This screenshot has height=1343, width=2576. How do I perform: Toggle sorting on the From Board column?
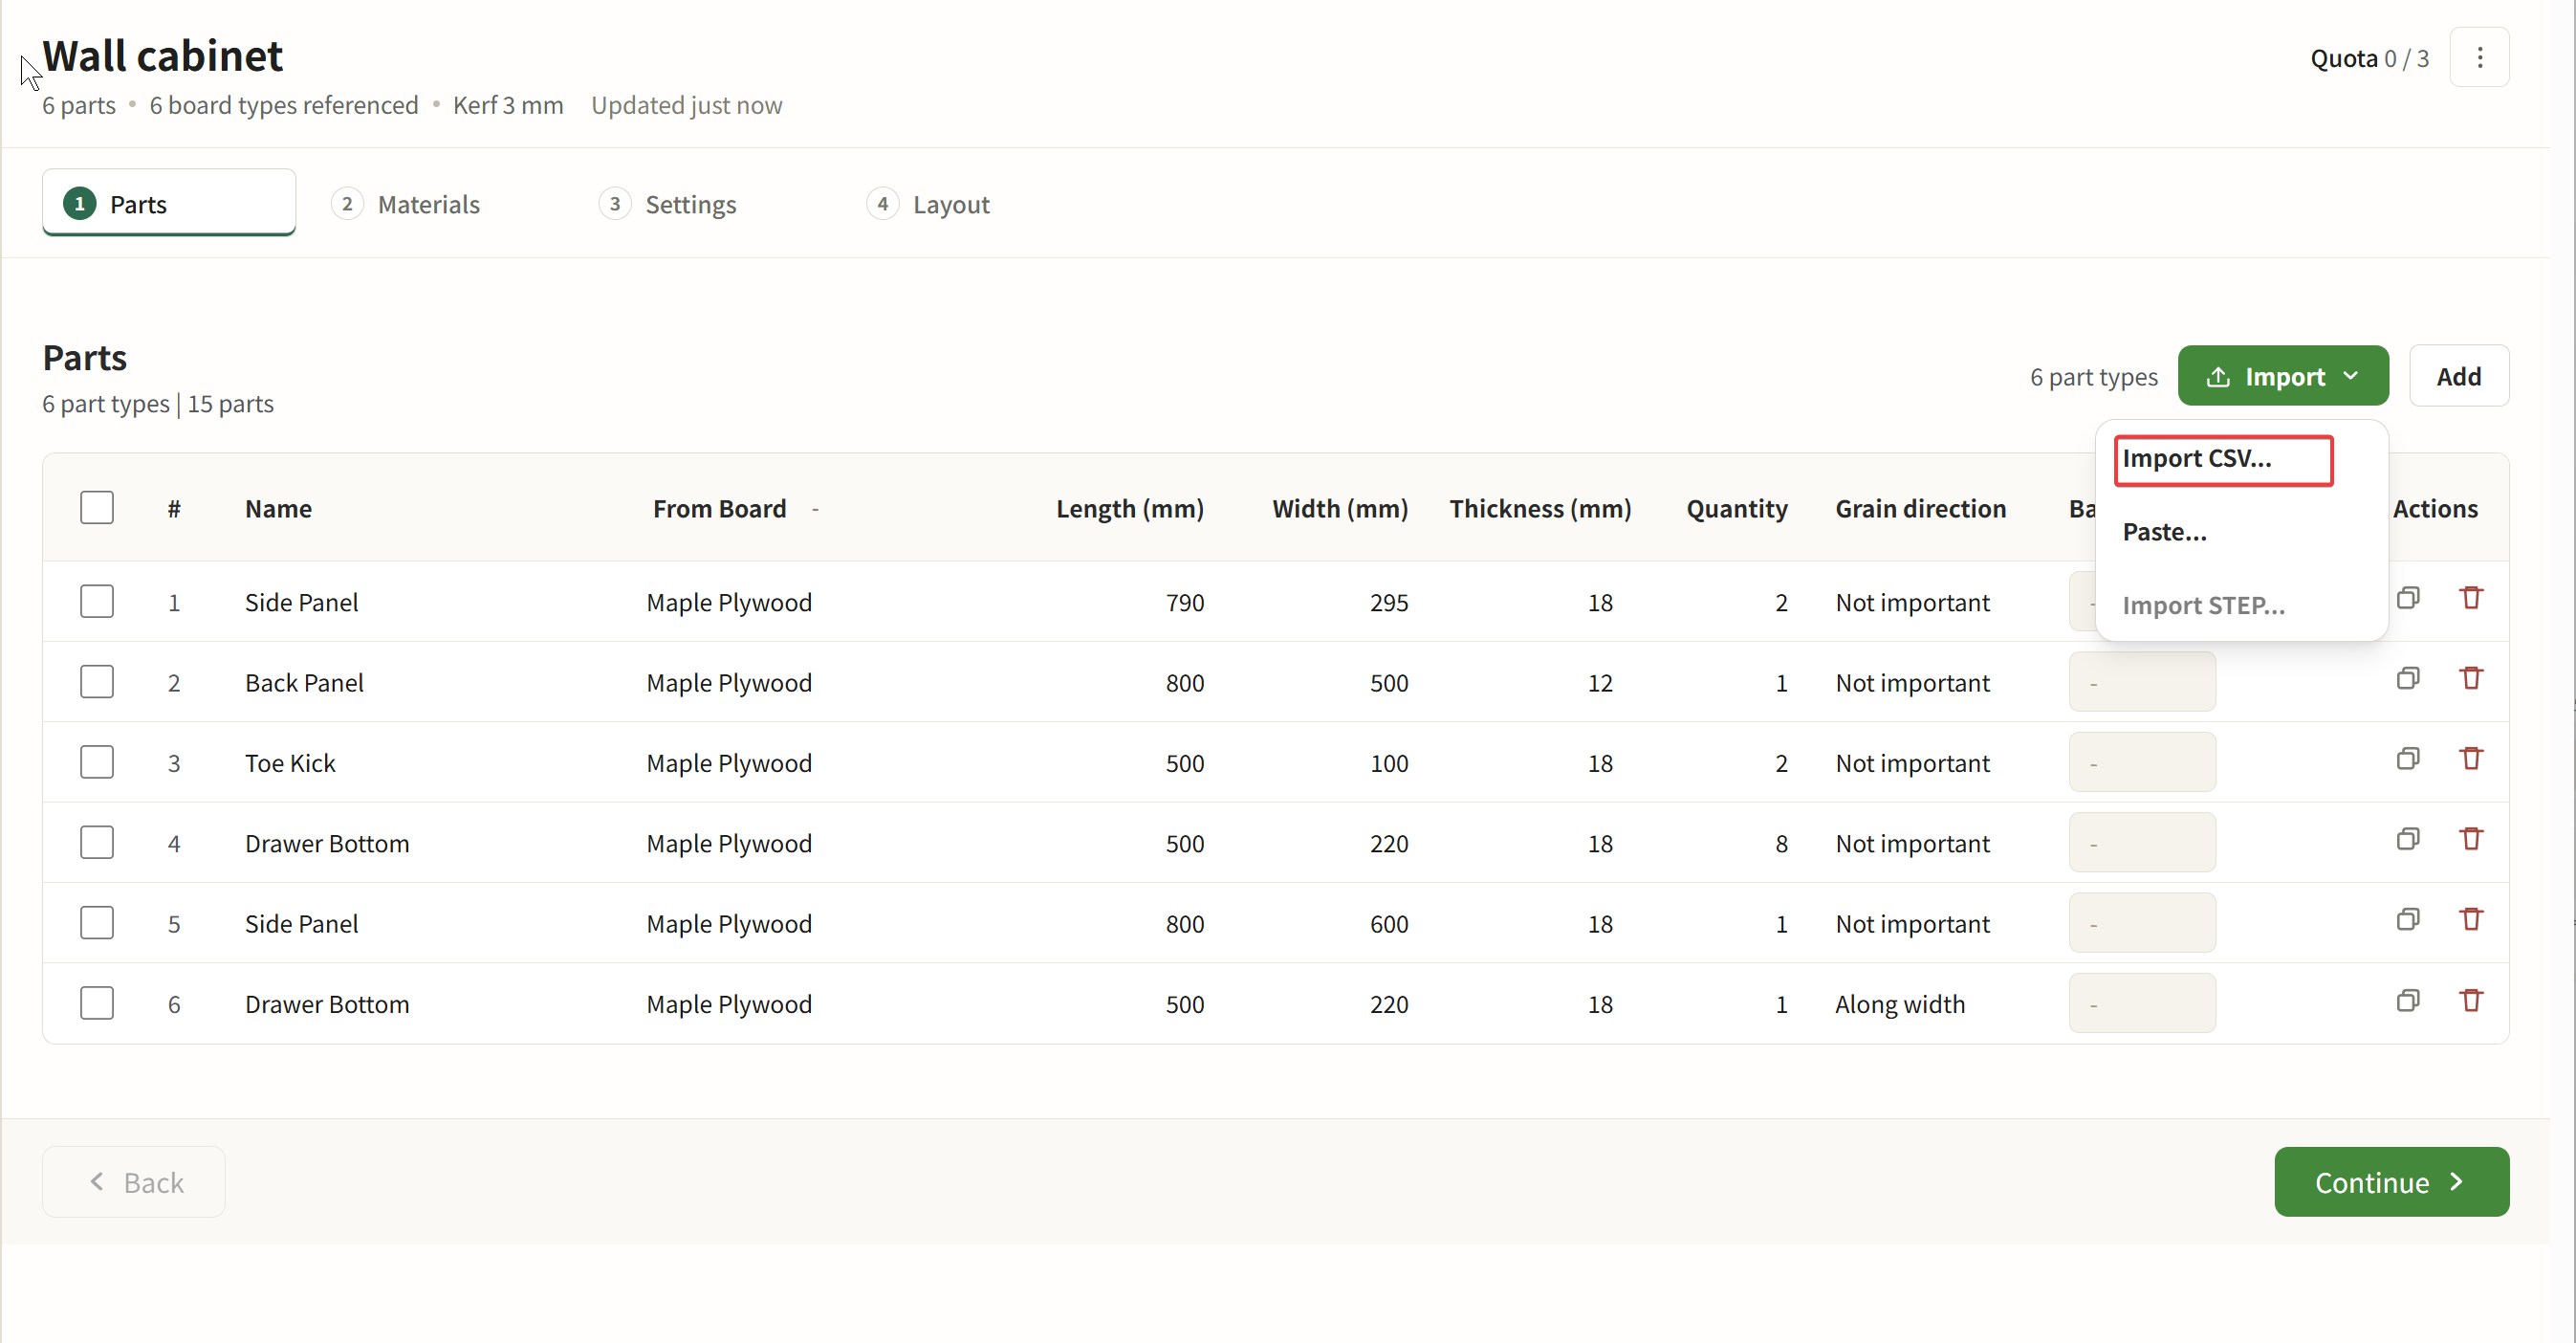pyautogui.click(x=815, y=509)
